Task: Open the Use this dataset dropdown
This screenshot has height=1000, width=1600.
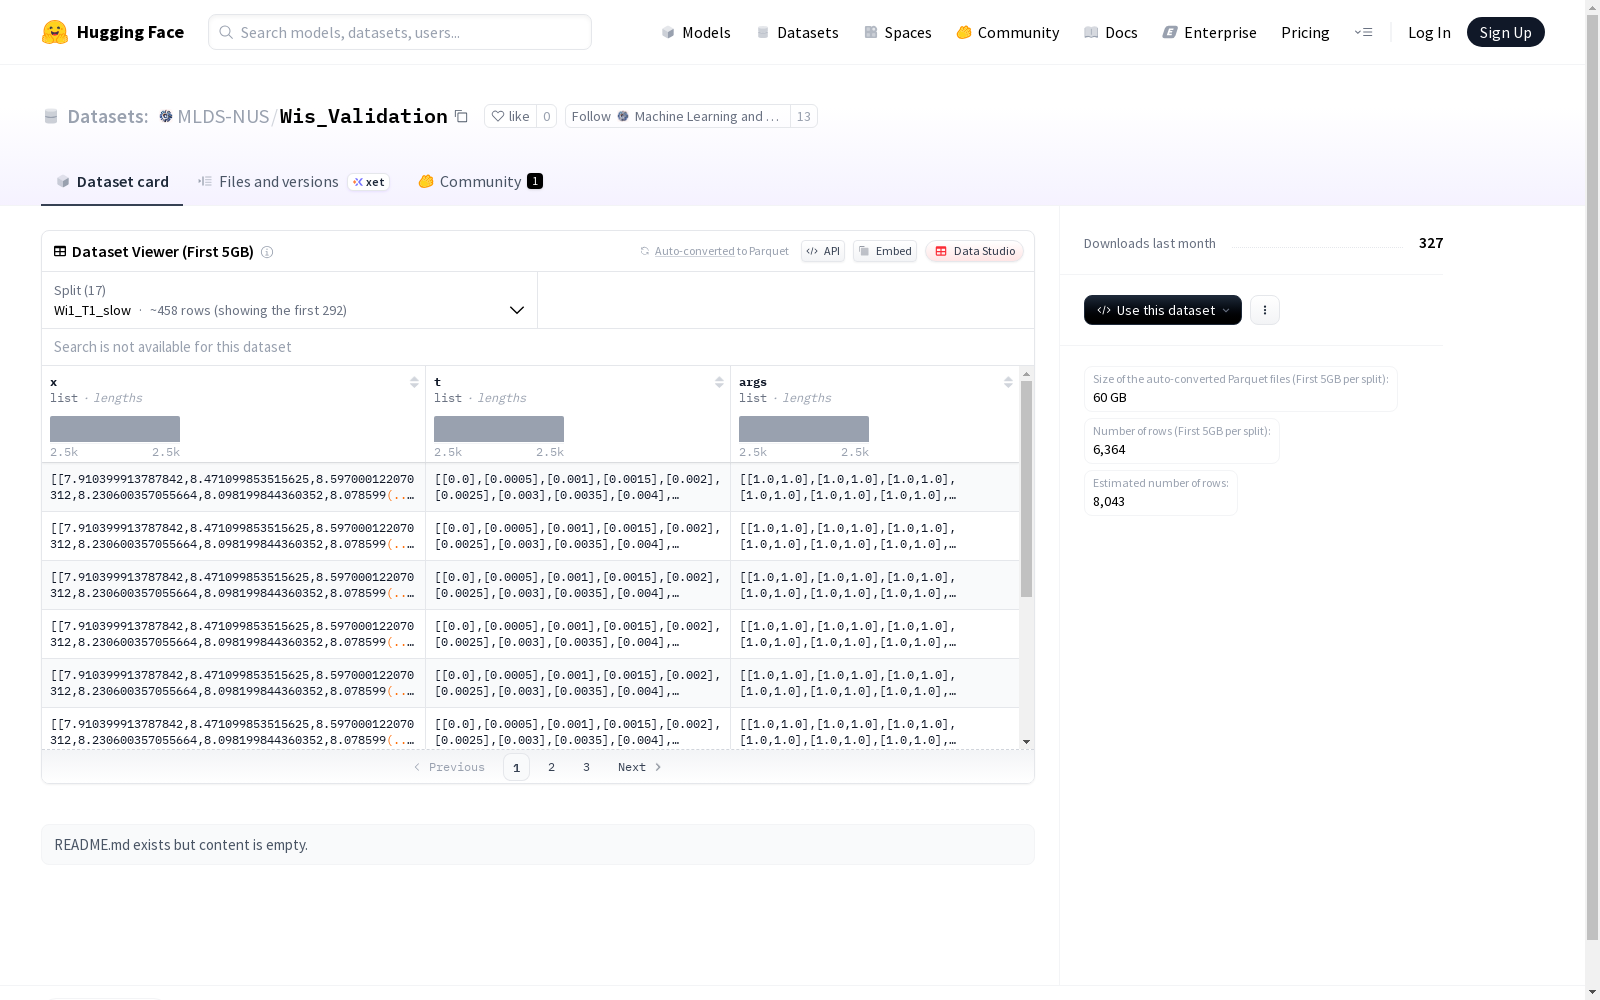Action: point(1163,310)
